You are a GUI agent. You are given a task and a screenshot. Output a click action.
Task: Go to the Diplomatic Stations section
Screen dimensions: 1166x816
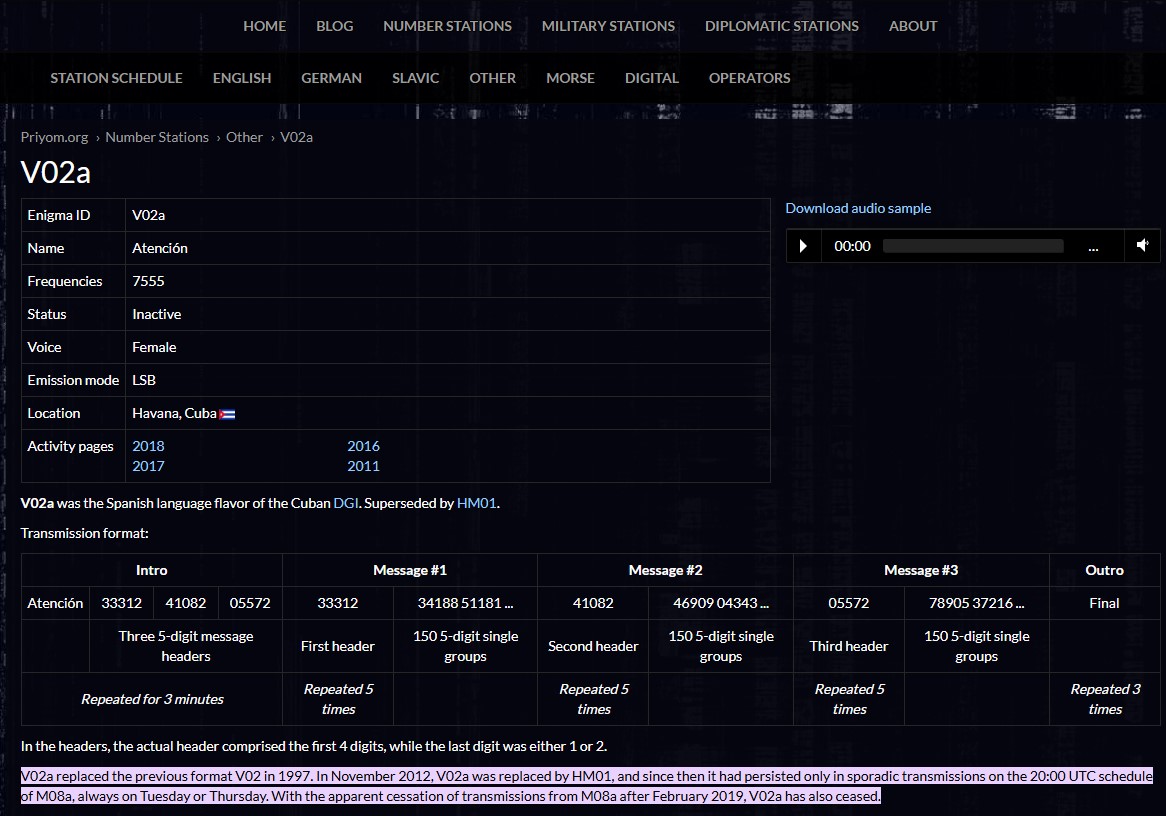coord(781,26)
